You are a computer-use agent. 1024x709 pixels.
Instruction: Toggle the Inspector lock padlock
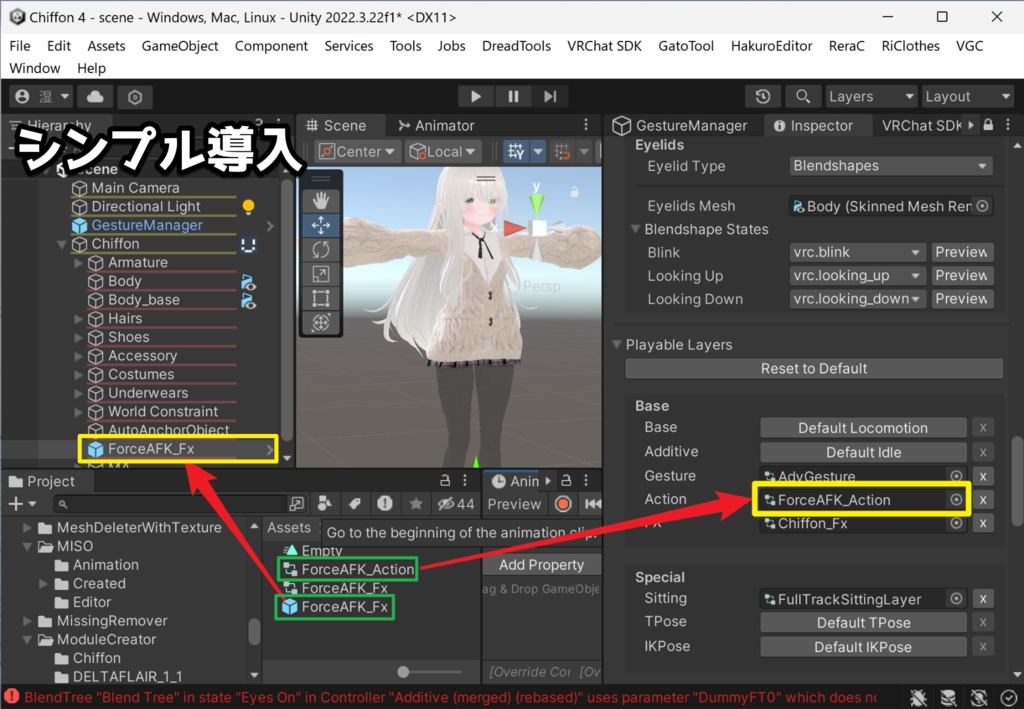pyautogui.click(x=988, y=125)
